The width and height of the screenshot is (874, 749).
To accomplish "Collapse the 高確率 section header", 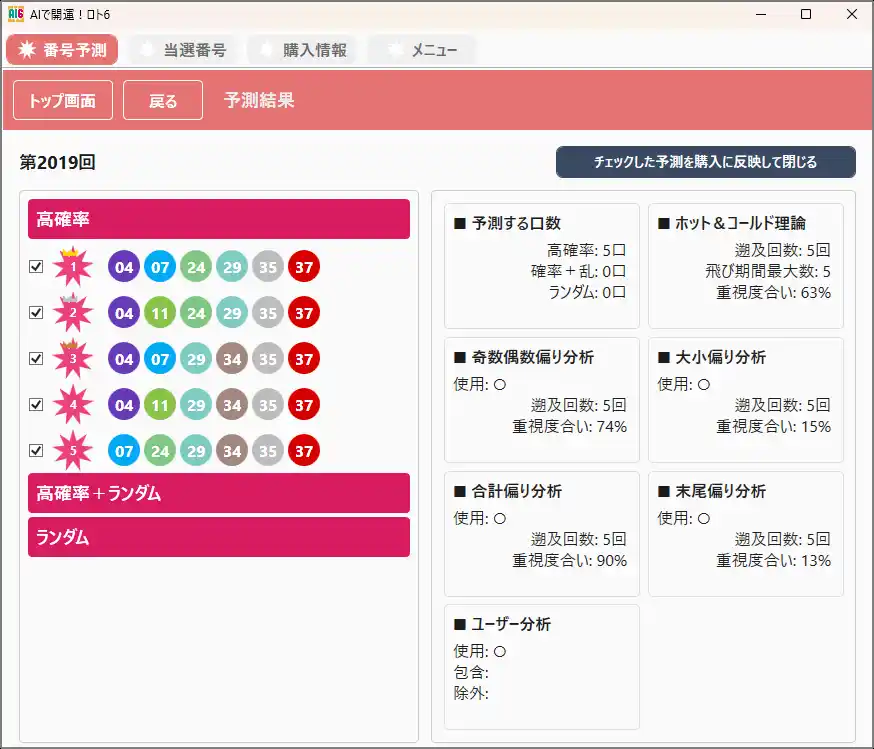I will [219, 219].
